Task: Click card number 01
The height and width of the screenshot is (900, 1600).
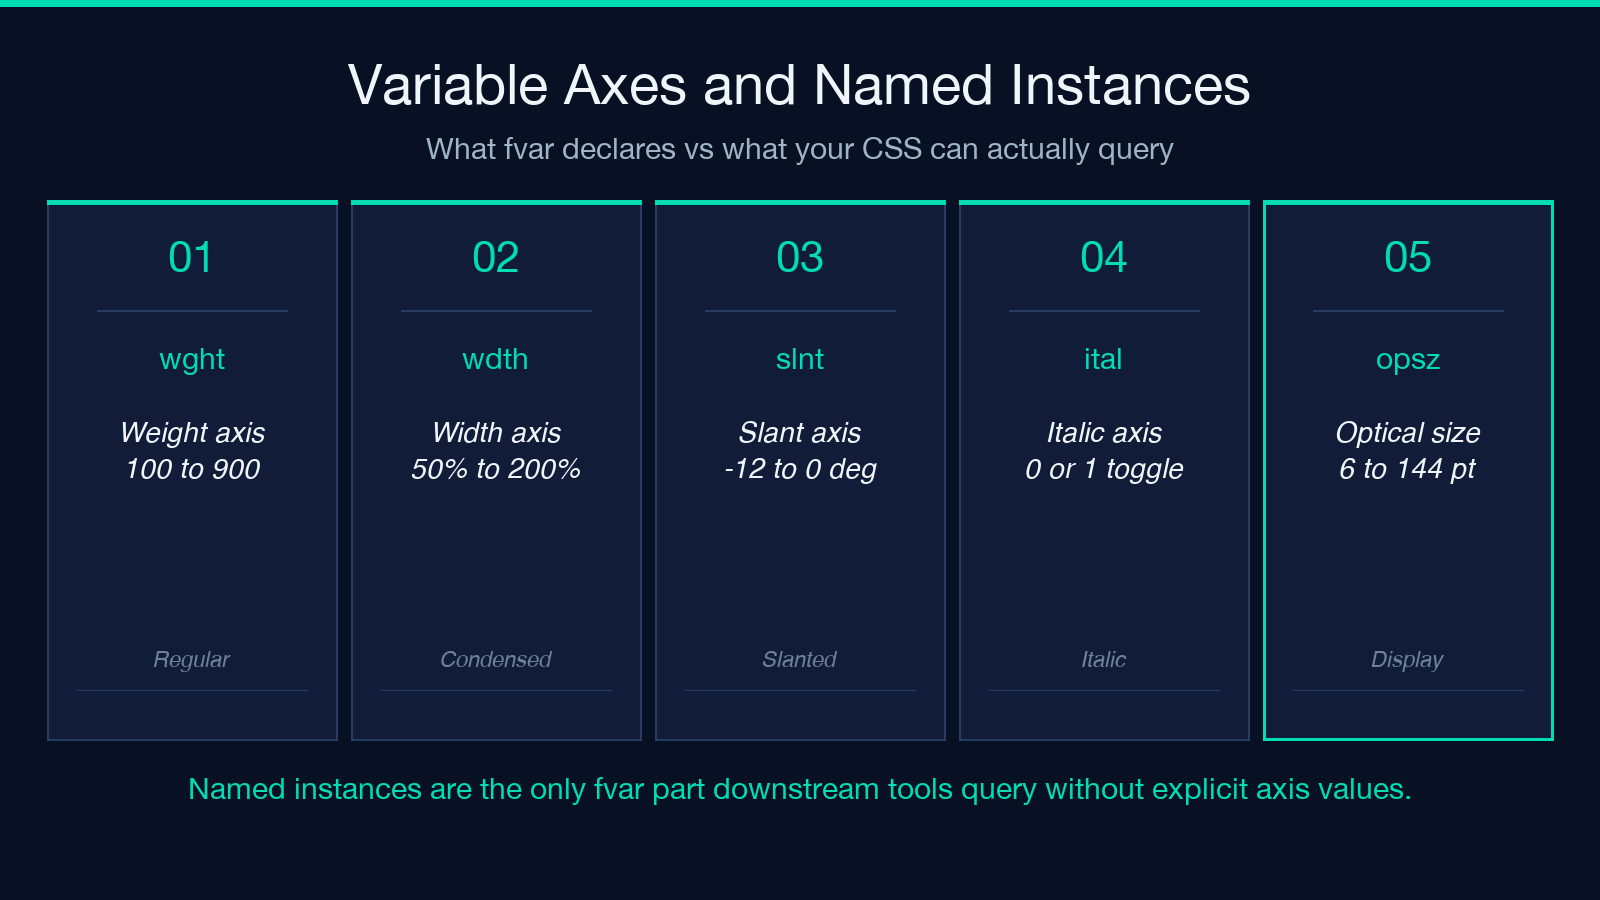Action: pos(191,258)
